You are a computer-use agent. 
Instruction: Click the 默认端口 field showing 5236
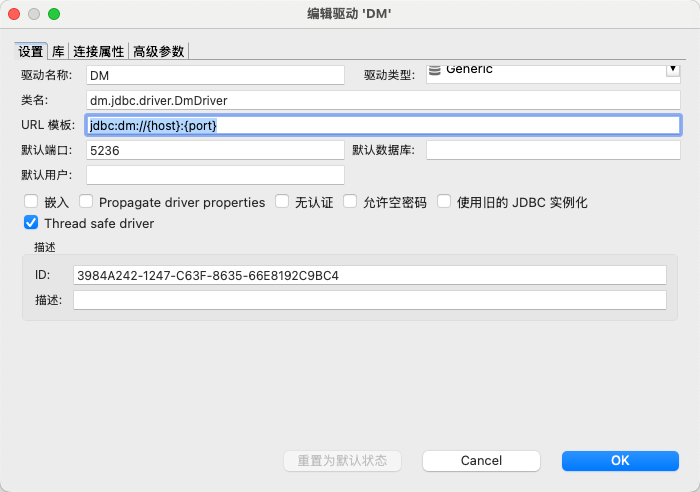click(x=215, y=150)
